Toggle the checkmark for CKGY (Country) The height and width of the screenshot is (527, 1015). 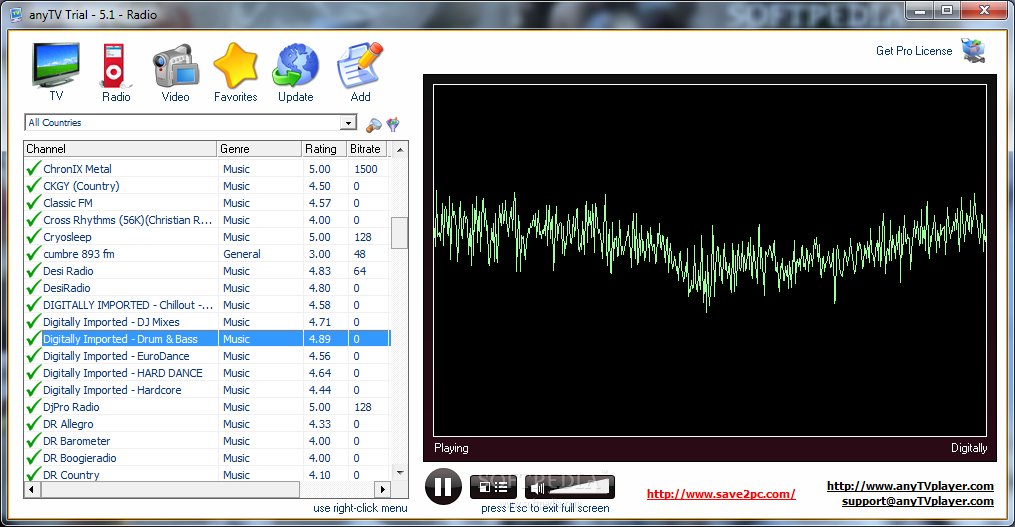tap(34, 186)
